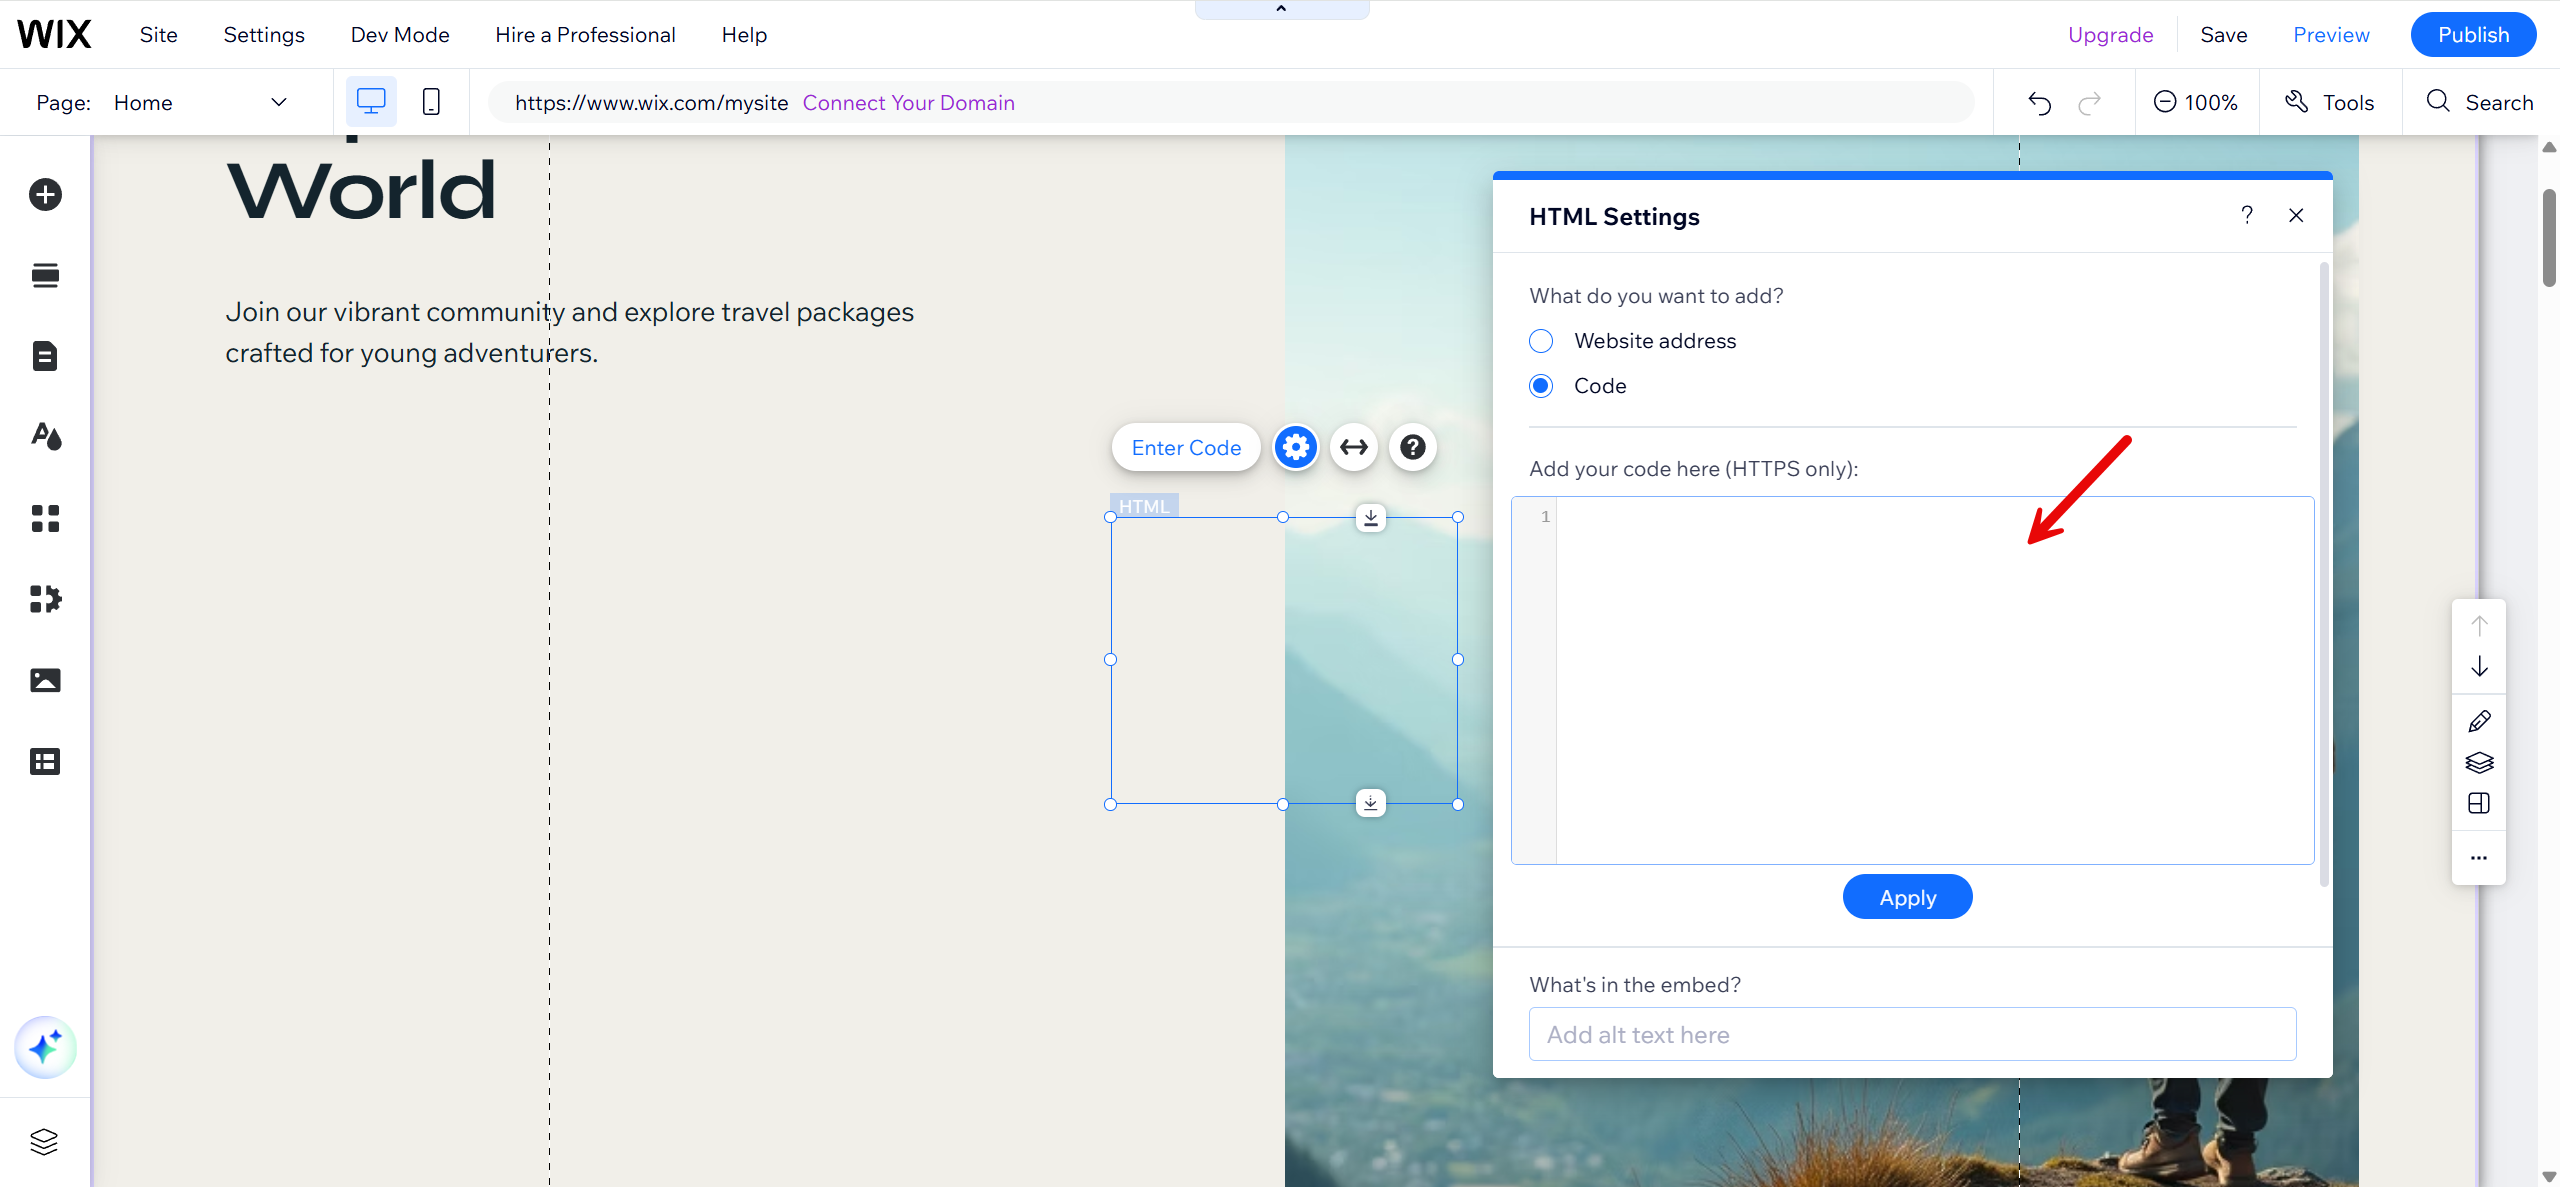Viewport: 2560px width, 1187px height.
Task: Open the Add Elements panel
Action: [45, 194]
